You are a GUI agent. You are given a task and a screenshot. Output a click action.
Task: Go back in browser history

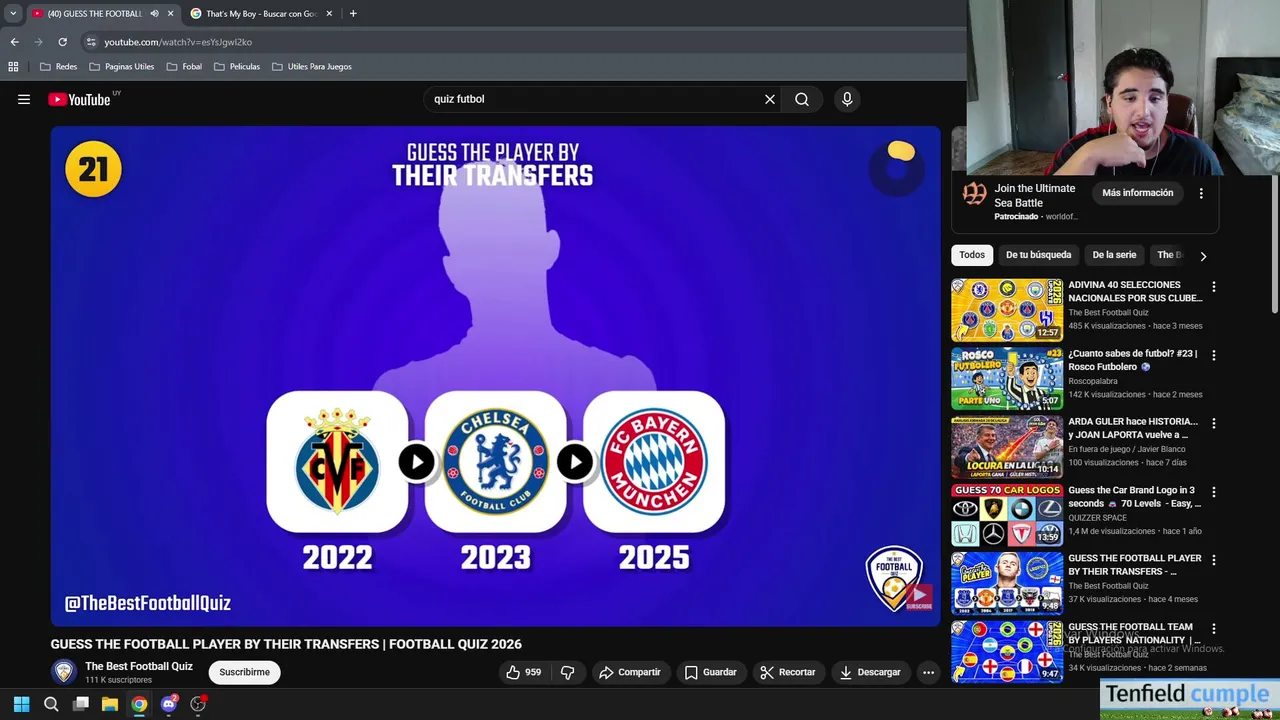click(15, 42)
